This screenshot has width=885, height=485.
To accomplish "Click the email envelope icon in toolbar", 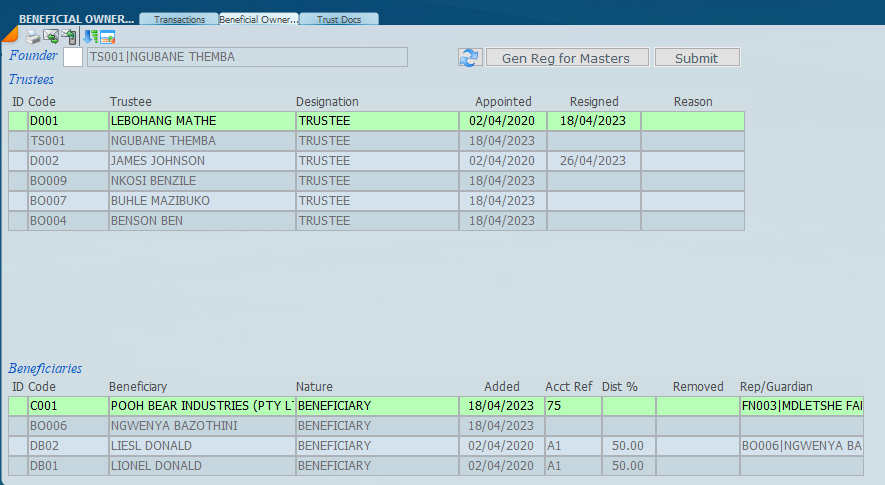I will click(x=50, y=37).
